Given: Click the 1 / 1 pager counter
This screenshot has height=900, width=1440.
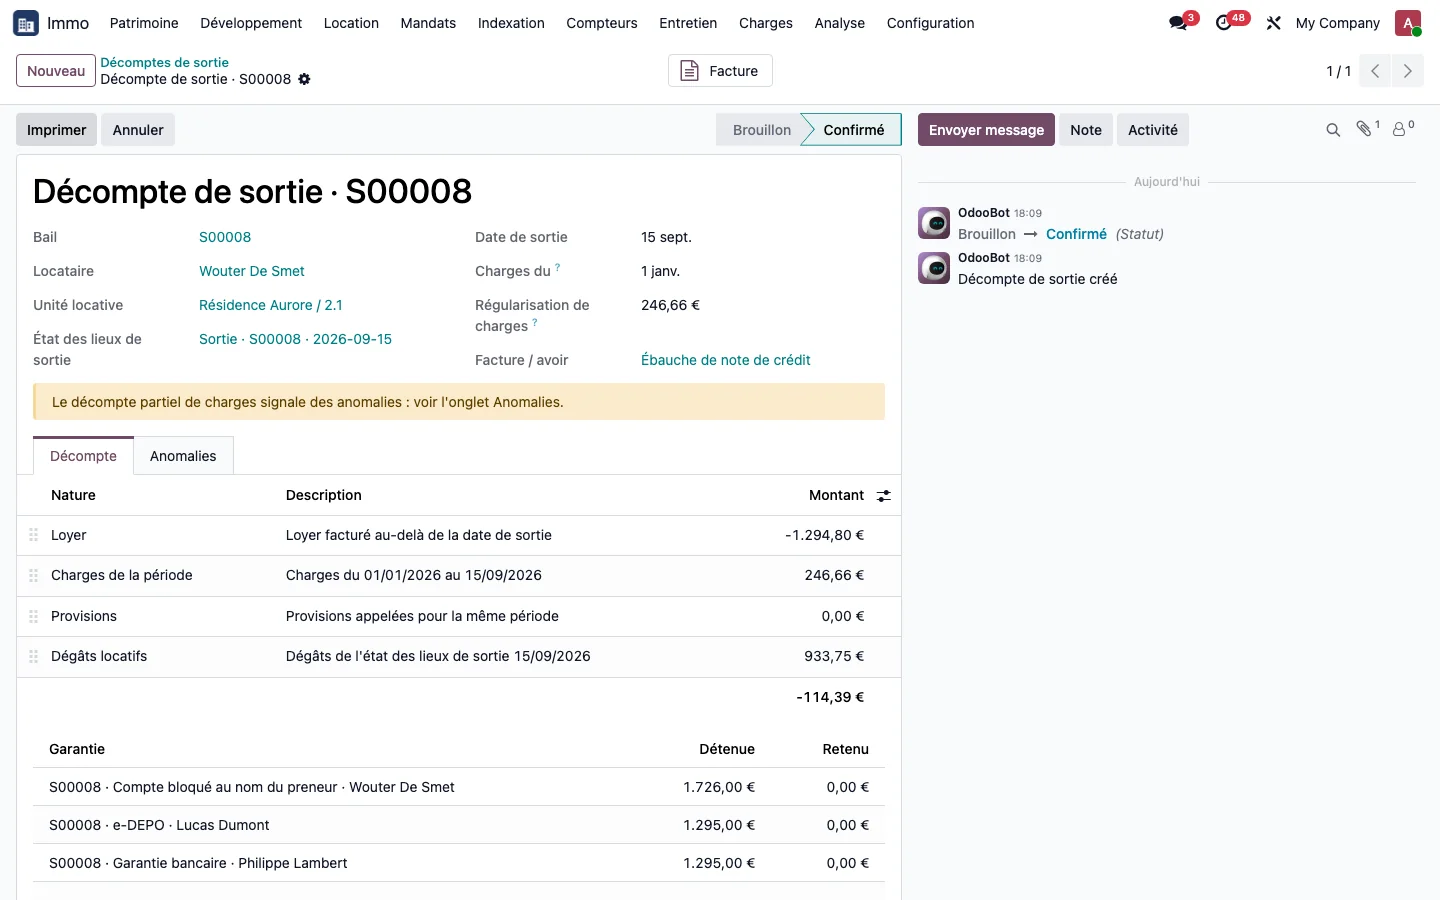Looking at the screenshot, I should [1339, 71].
